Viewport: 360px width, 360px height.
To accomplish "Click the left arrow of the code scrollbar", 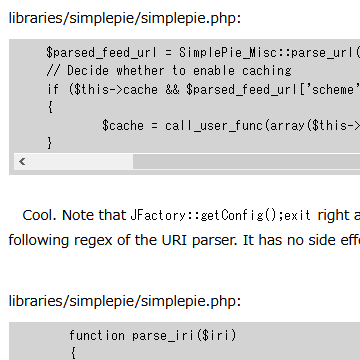I will pyautogui.click(x=22, y=162).
